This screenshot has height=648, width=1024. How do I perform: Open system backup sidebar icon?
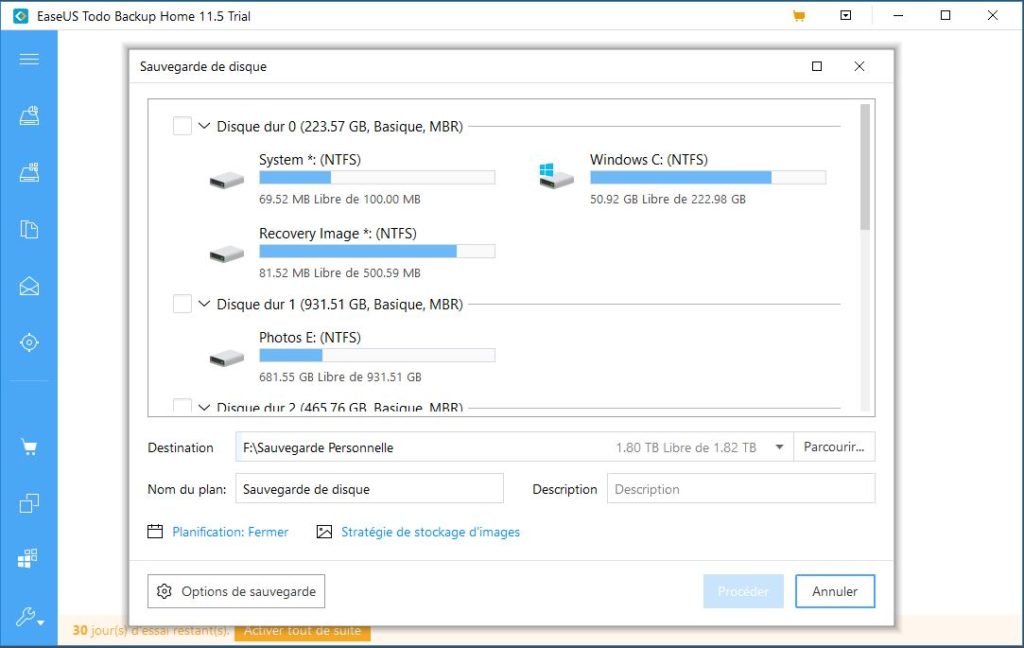click(x=29, y=172)
